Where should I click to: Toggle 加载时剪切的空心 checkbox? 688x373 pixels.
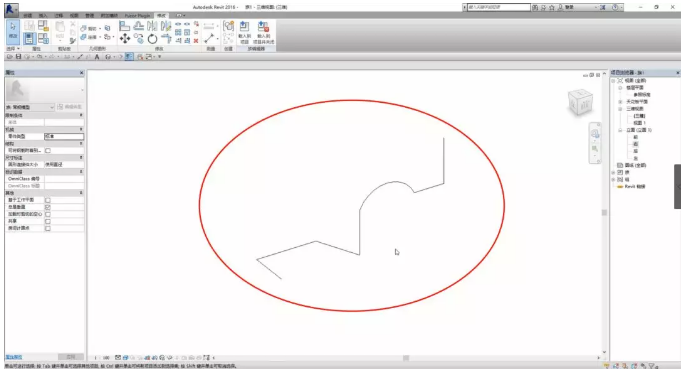point(48,214)
